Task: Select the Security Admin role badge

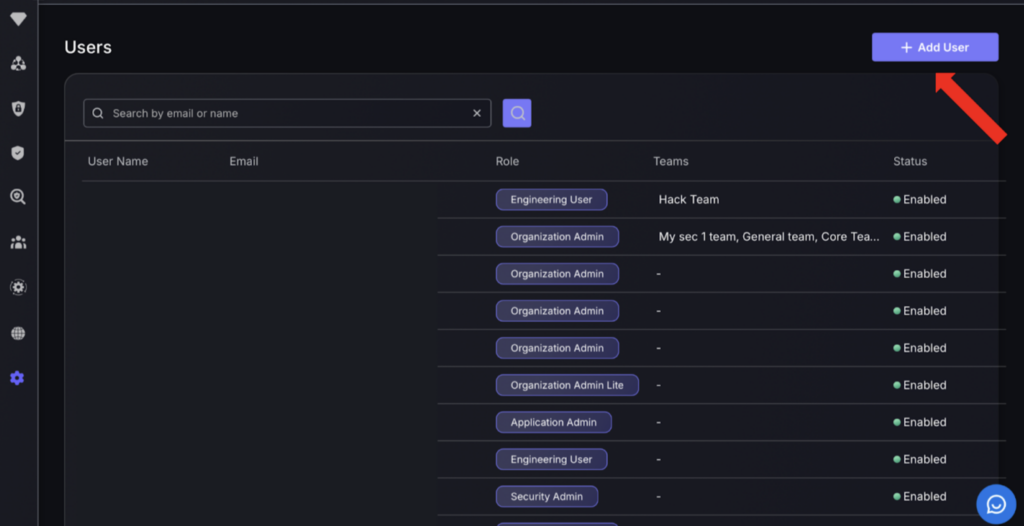Action: pos(547,497)
